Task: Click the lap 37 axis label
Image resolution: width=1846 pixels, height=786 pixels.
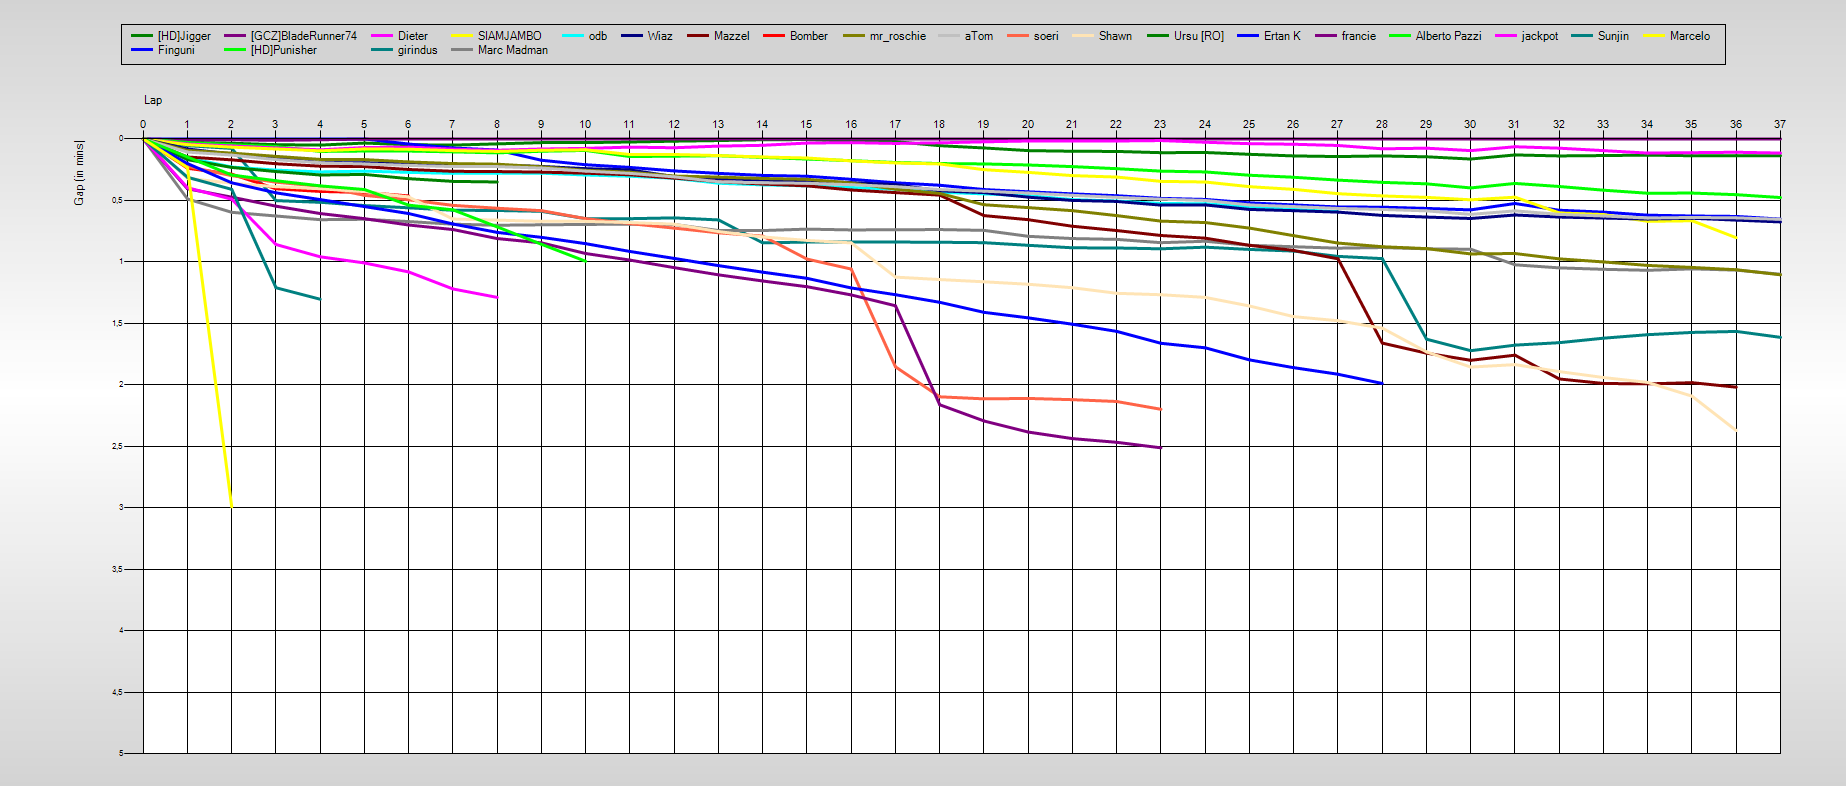Action: [1779, 124]
